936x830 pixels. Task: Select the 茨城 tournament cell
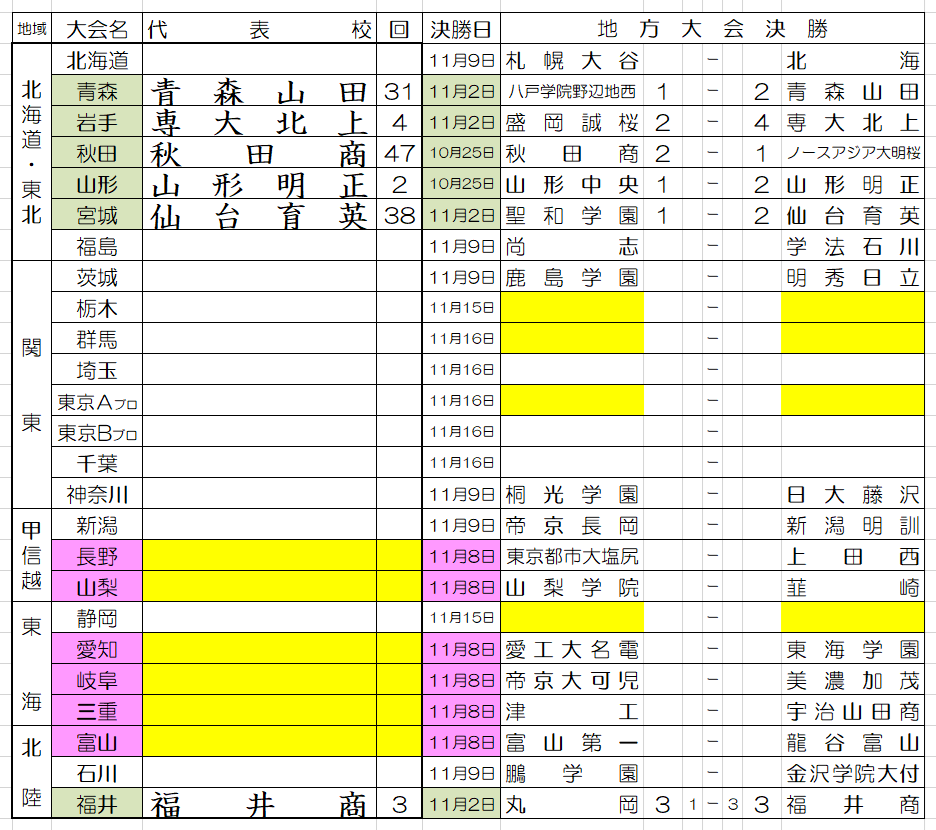97,277
